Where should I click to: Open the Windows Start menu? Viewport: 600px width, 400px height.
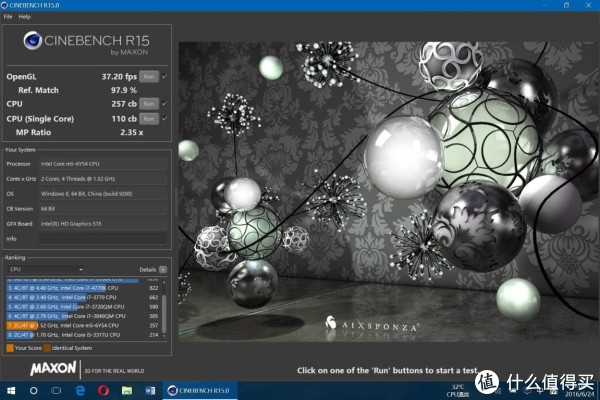[11, 390]
